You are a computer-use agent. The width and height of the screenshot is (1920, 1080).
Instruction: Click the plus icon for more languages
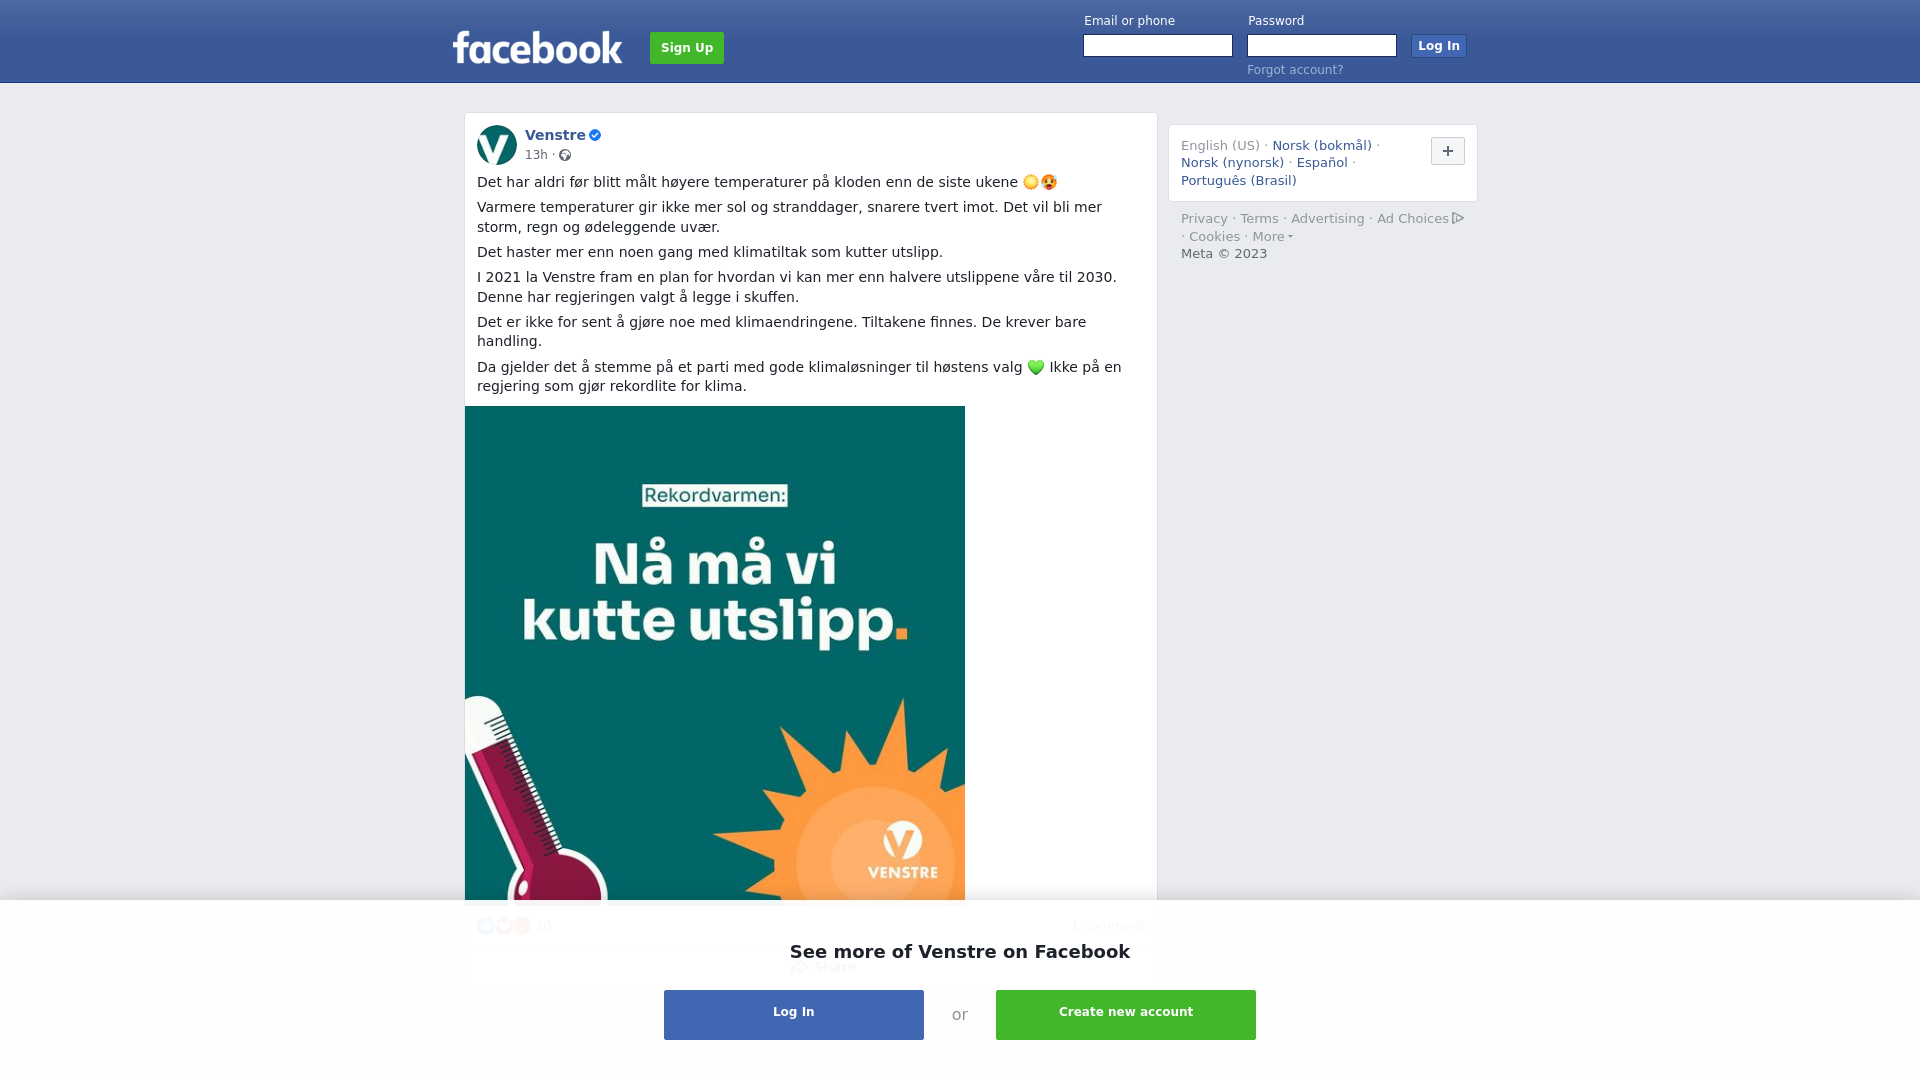(1447, 151)
